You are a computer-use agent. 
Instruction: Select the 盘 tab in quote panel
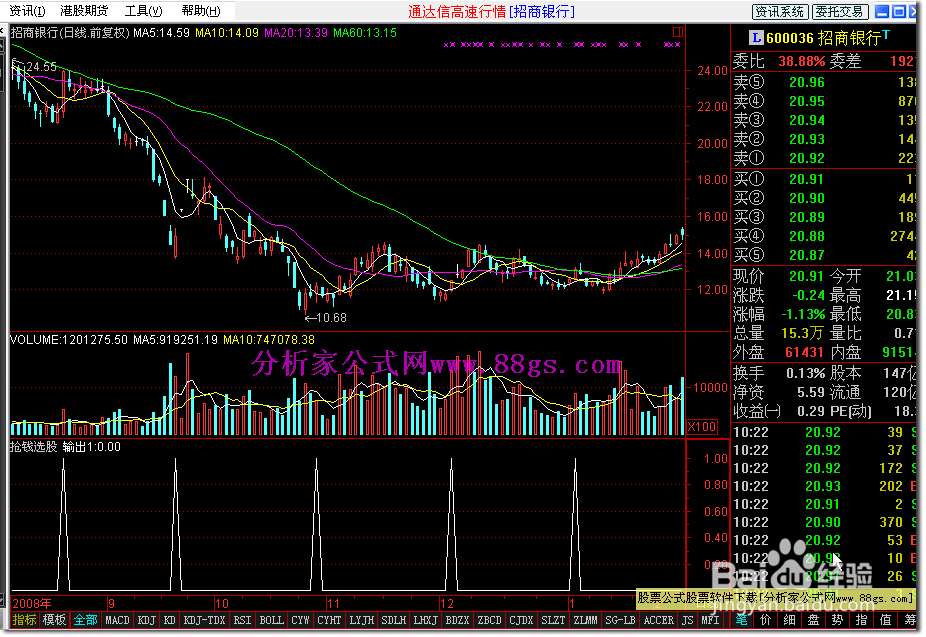coord(814,620)
